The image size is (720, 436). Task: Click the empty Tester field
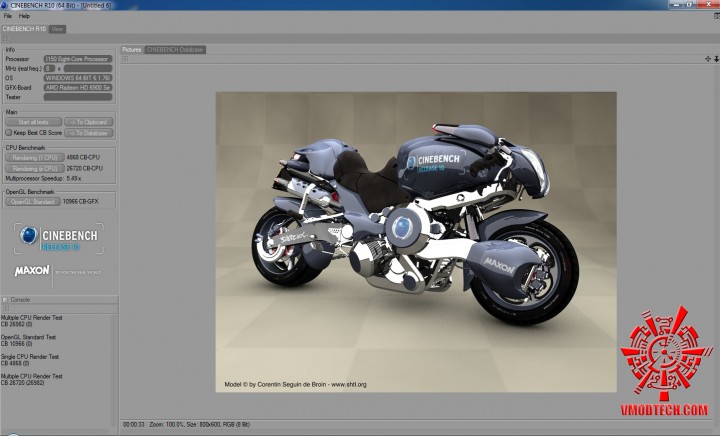[78, 97]
